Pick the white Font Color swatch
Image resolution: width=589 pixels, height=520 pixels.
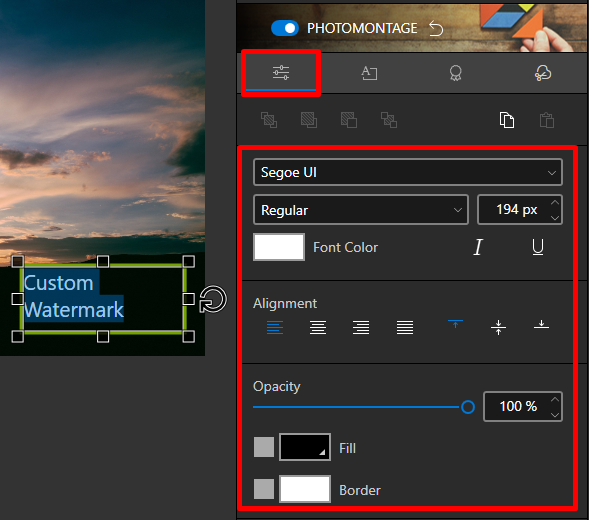tap(279, 247)
